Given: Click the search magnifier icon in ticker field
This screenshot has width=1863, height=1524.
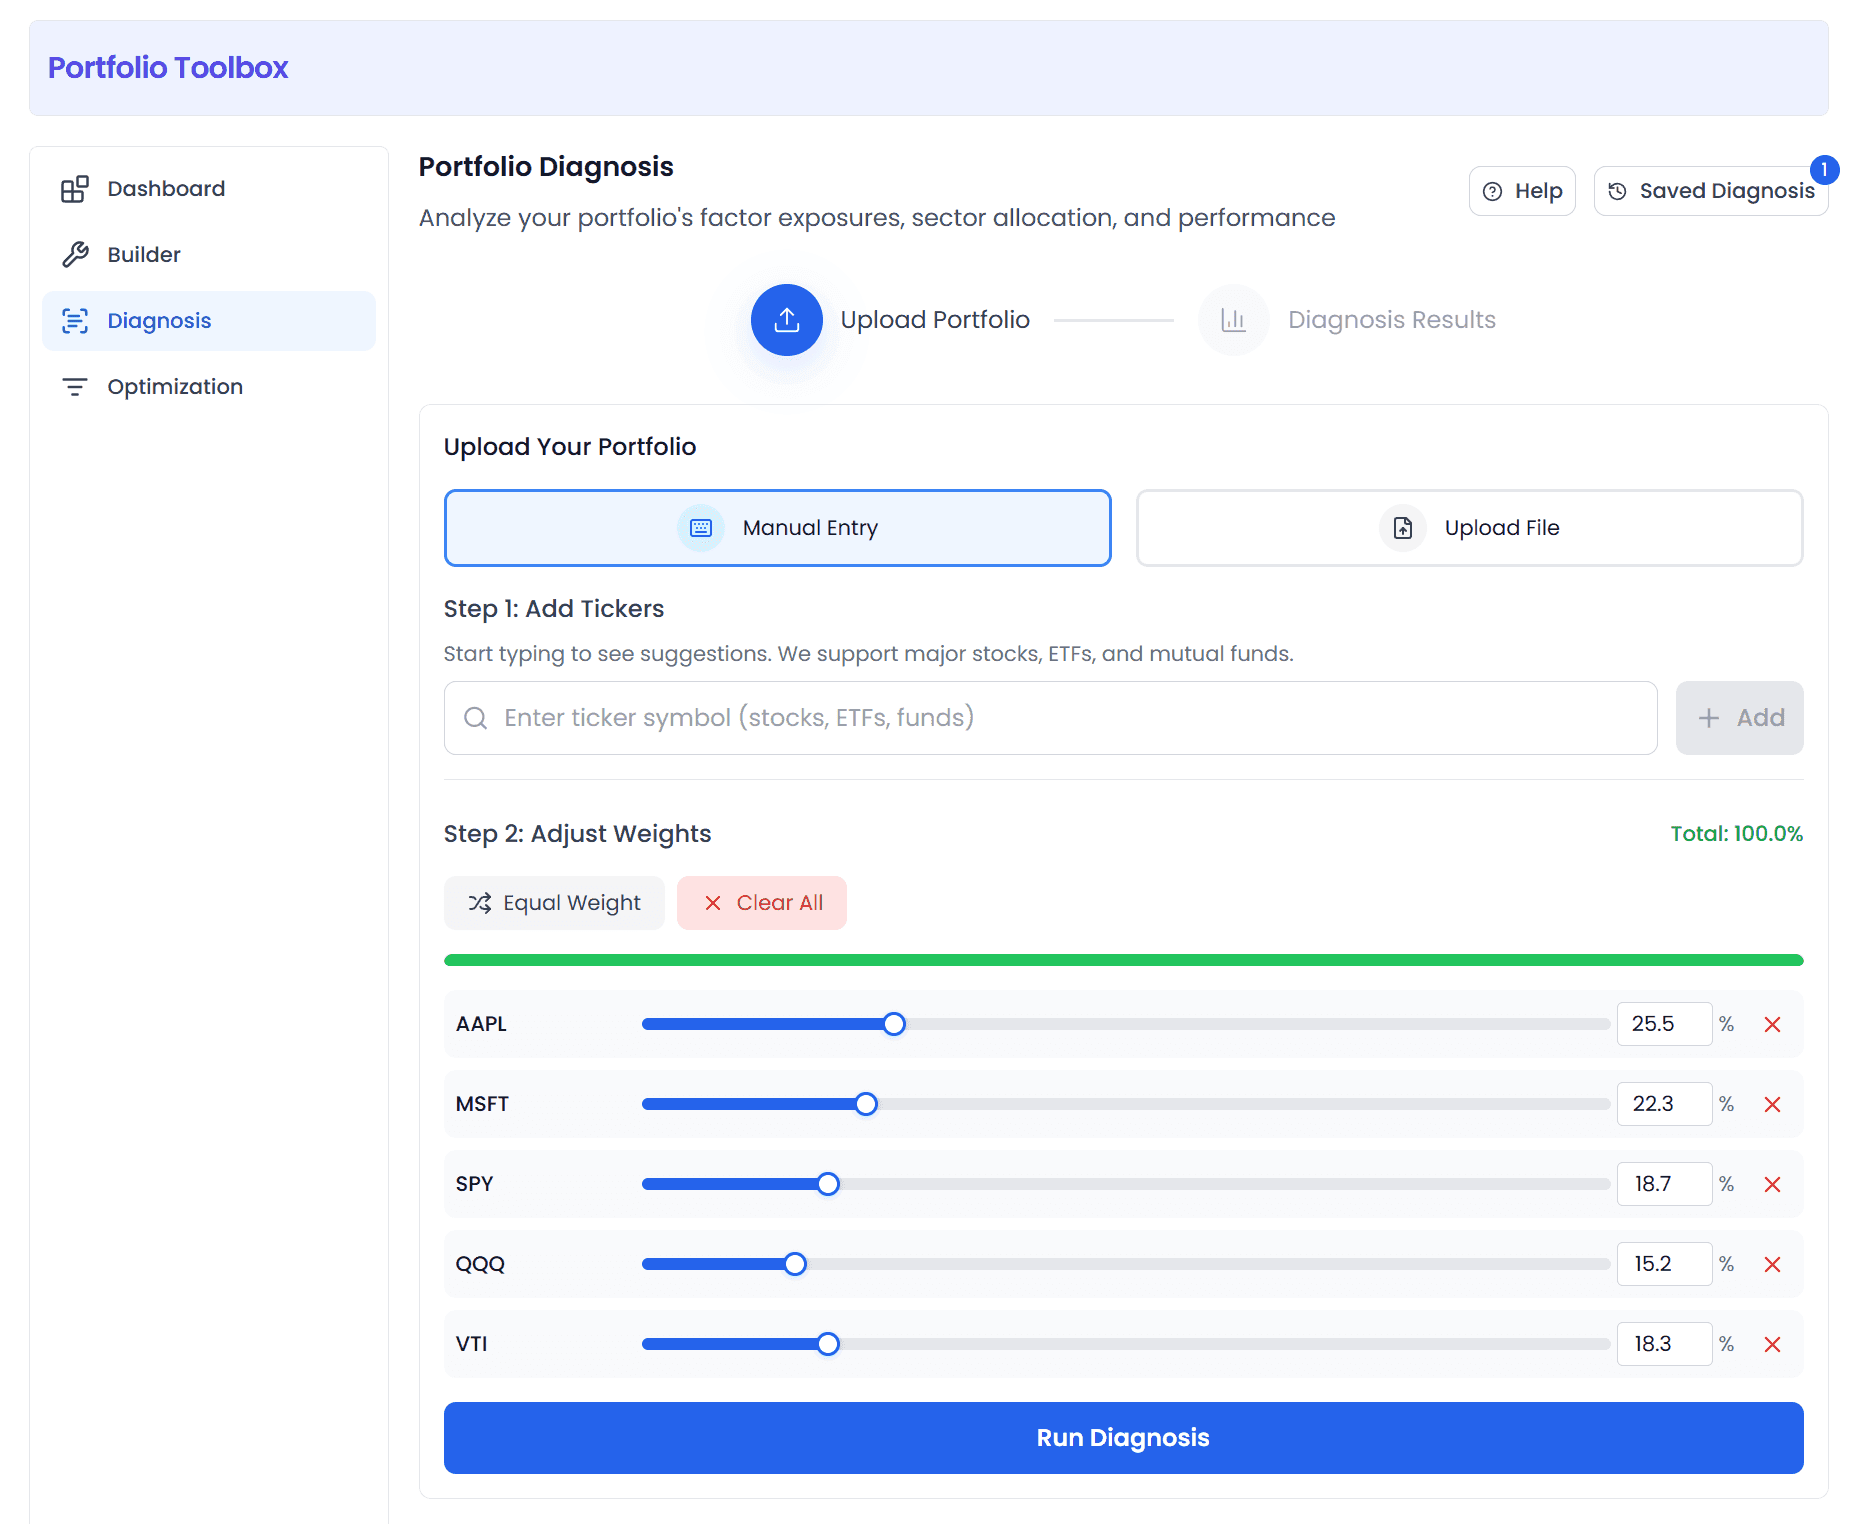Looking at the screenshot, I should pyautogui.click(x=476, y=718).
